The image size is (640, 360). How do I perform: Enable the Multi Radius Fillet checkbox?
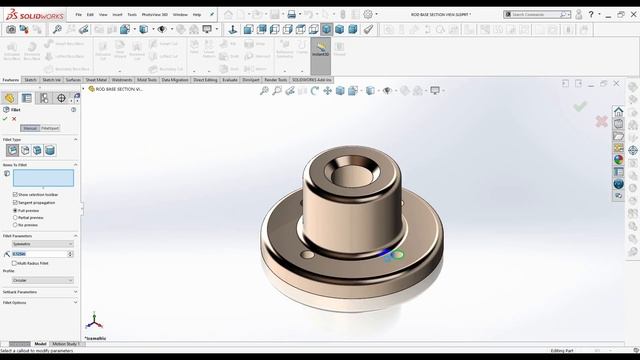pyautogui.click(x=14, y=263)
